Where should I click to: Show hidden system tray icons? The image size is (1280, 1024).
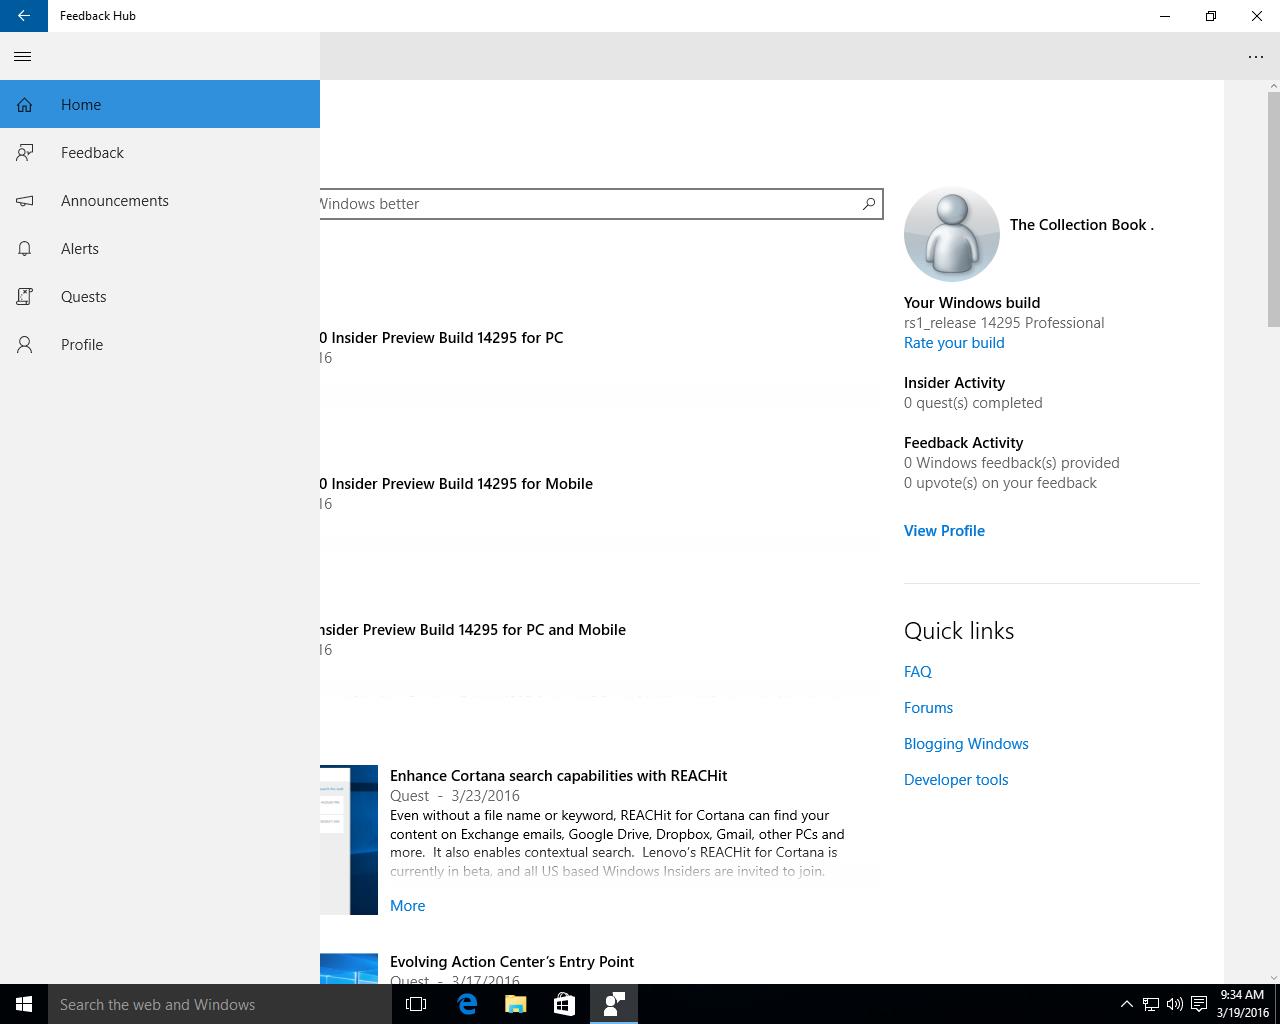point(1126,1004)
